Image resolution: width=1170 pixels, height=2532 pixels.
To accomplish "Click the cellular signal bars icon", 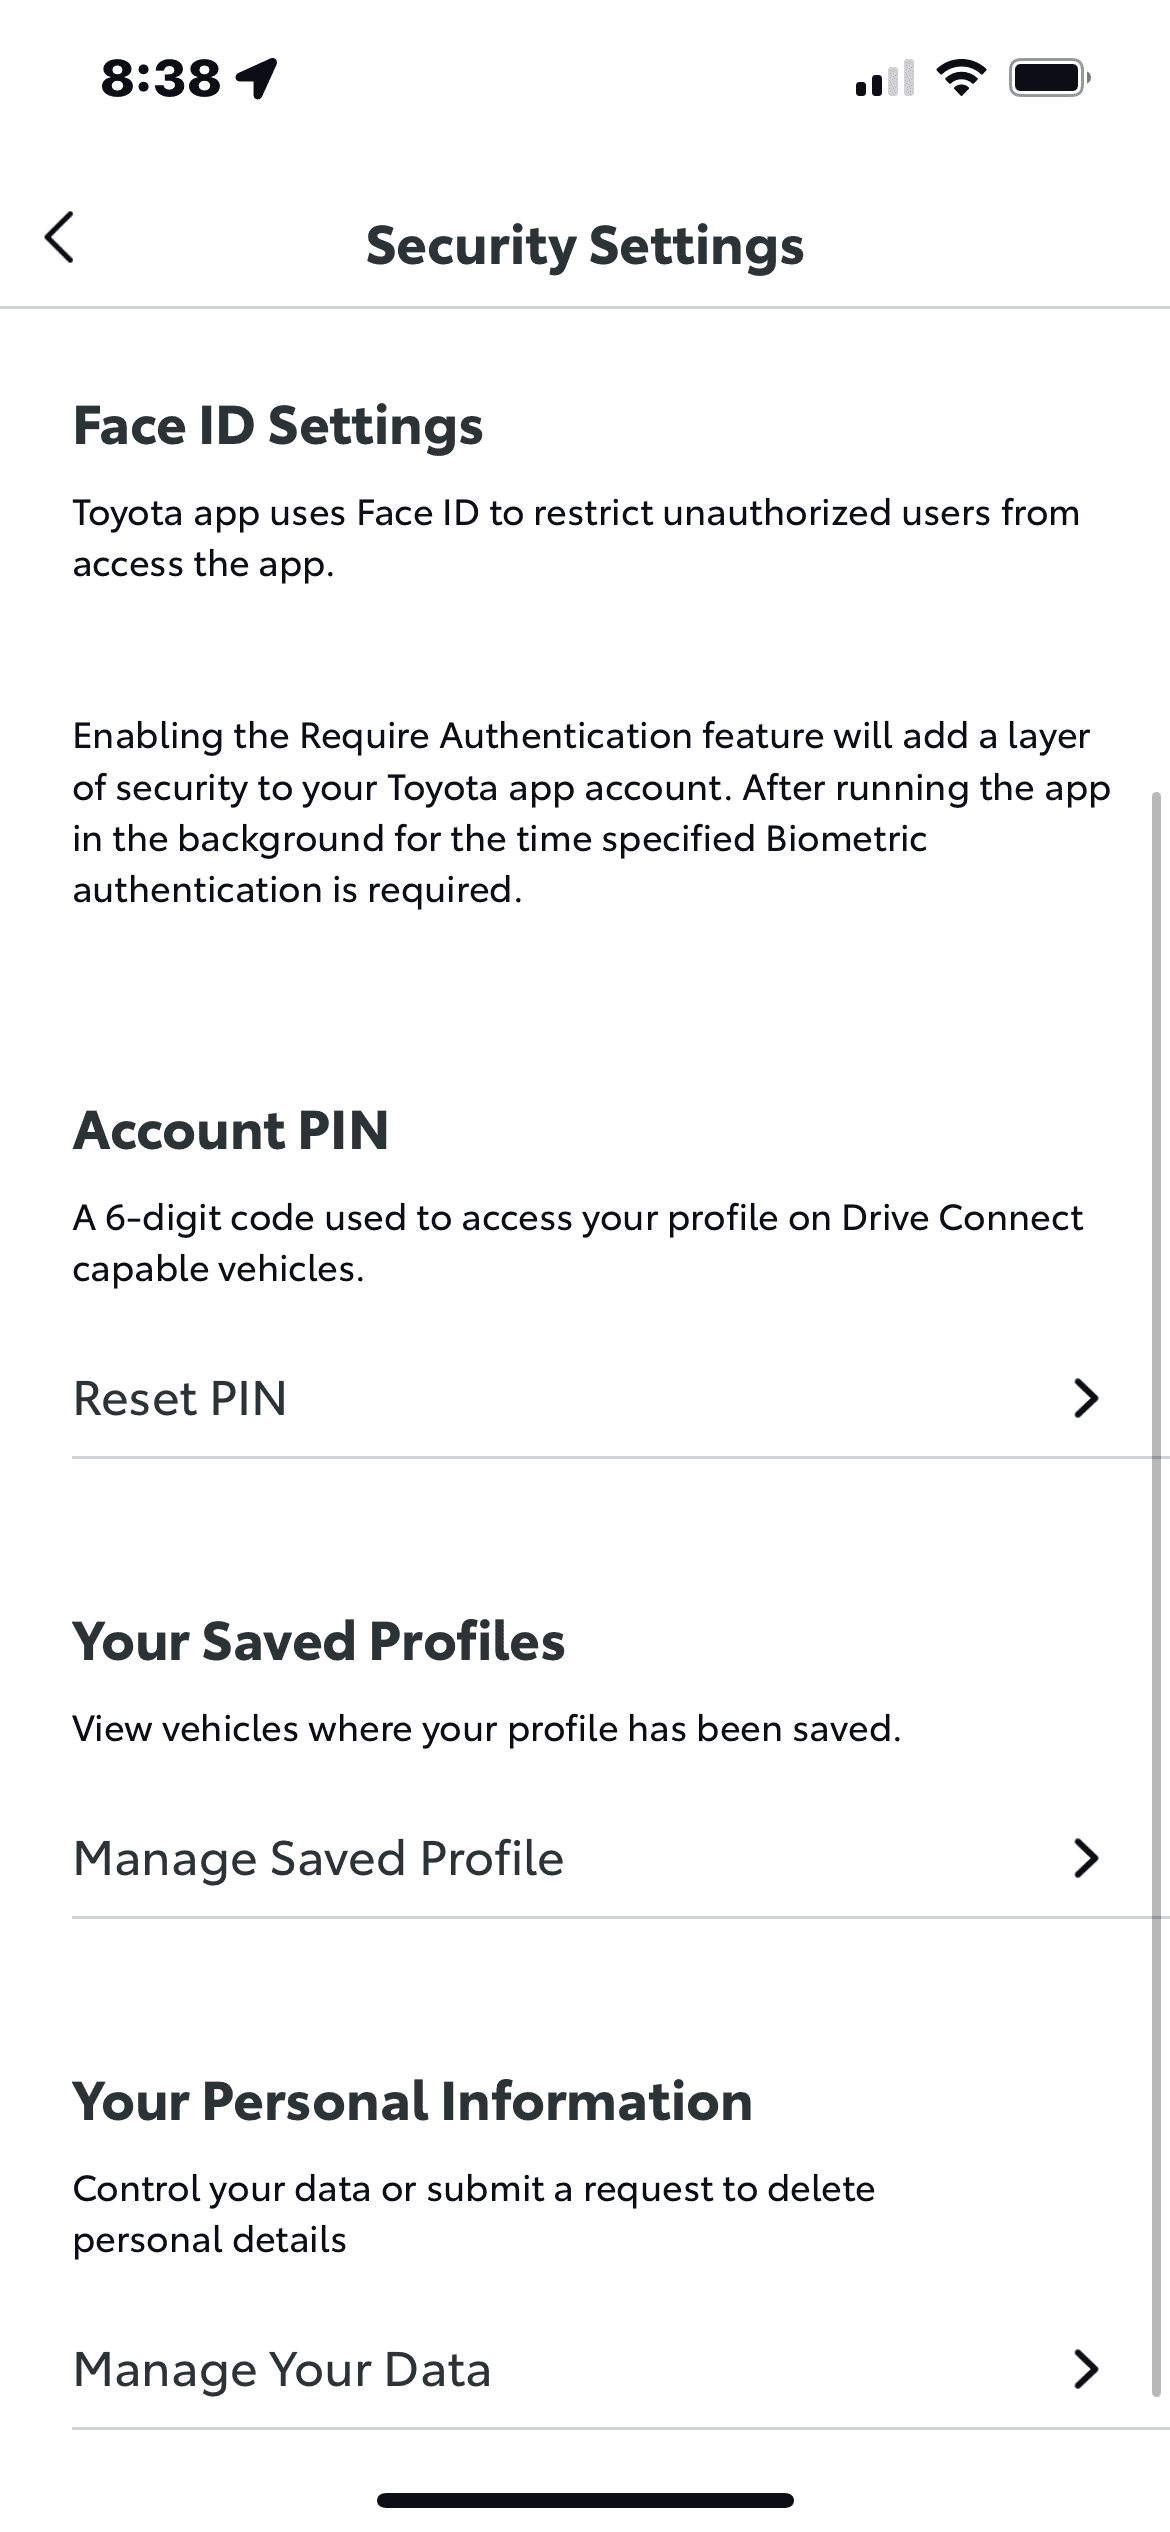I will 884,78.
